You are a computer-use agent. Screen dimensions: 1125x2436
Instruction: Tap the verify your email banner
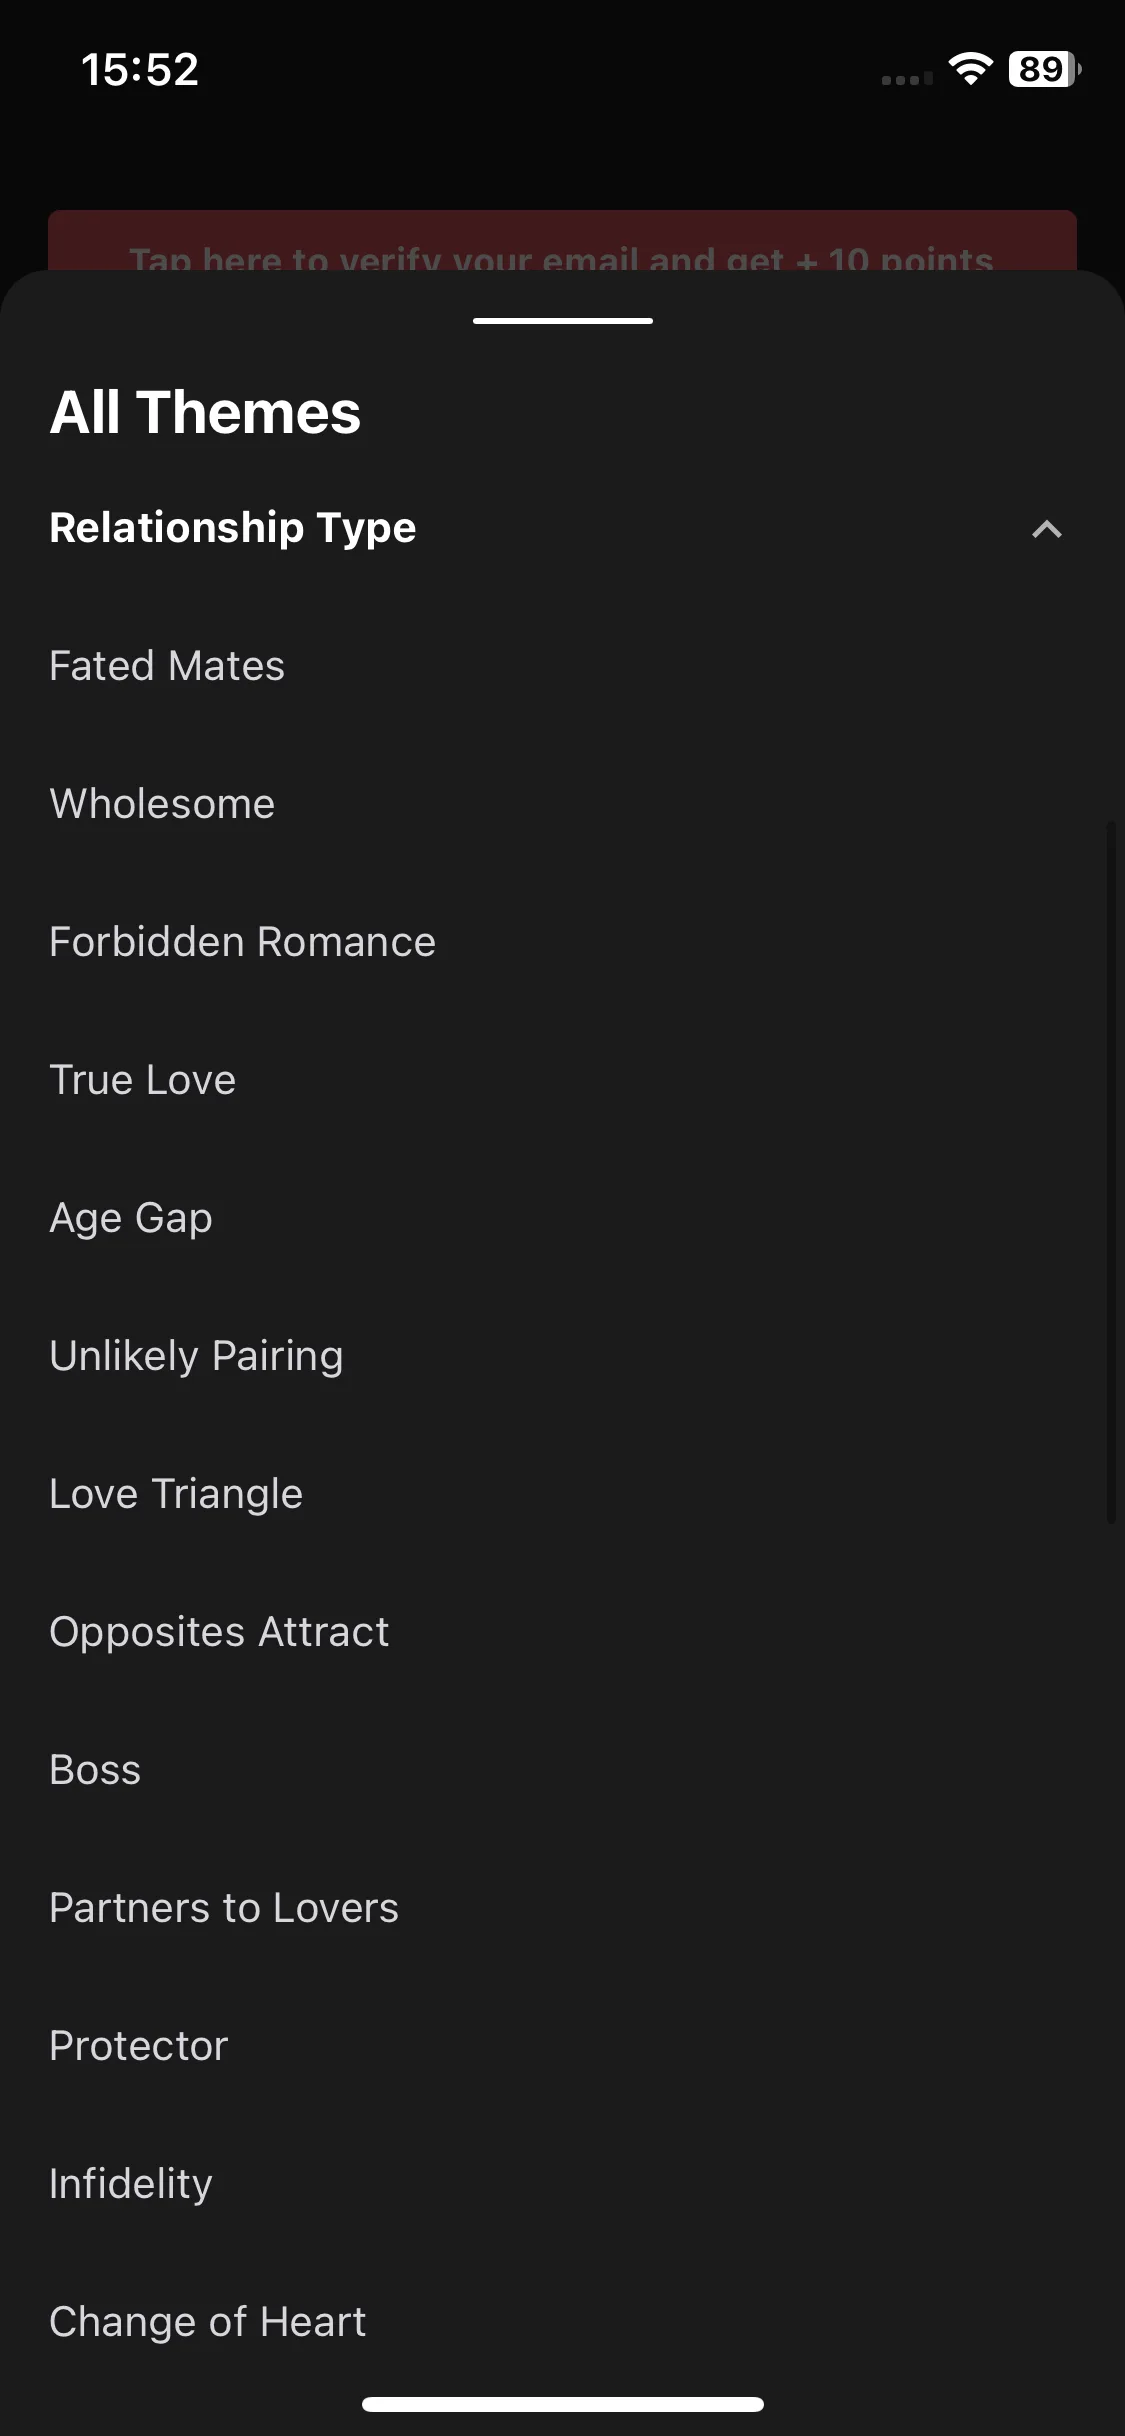coord(562,242)
